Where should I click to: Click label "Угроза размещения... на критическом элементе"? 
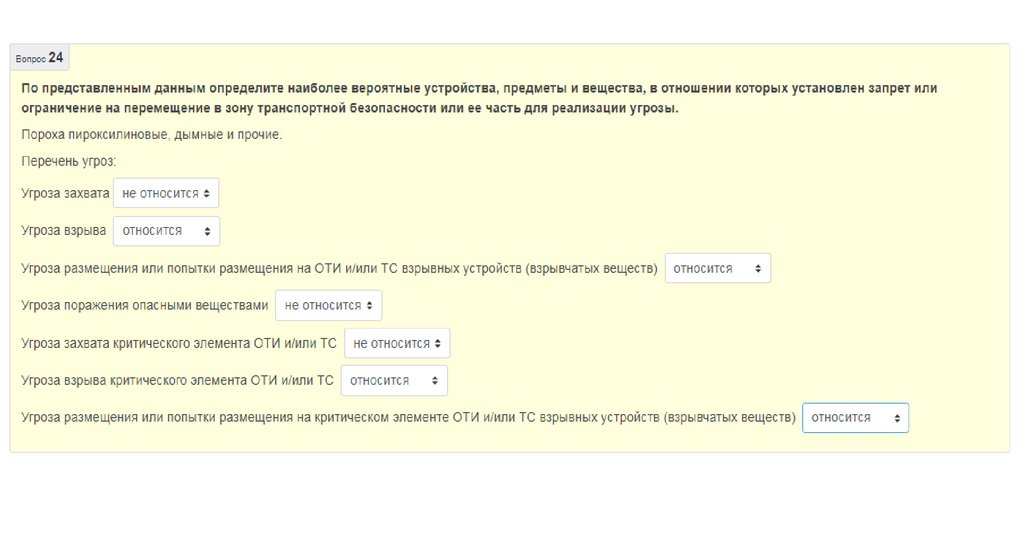[408, 418]
